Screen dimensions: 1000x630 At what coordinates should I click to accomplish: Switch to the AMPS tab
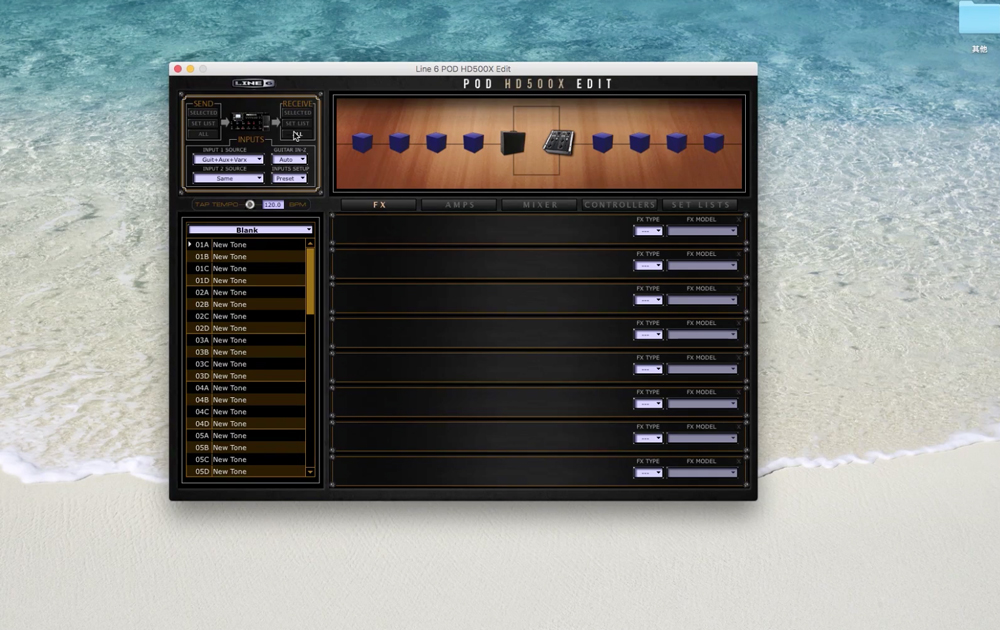pos(459,205)
